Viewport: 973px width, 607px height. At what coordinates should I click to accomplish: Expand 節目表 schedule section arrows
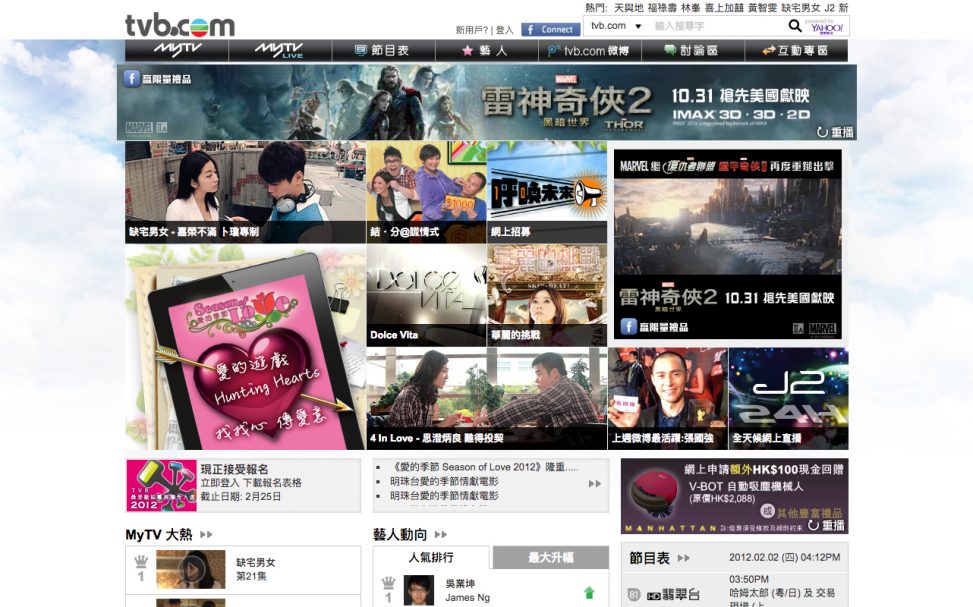coord(684,558)
